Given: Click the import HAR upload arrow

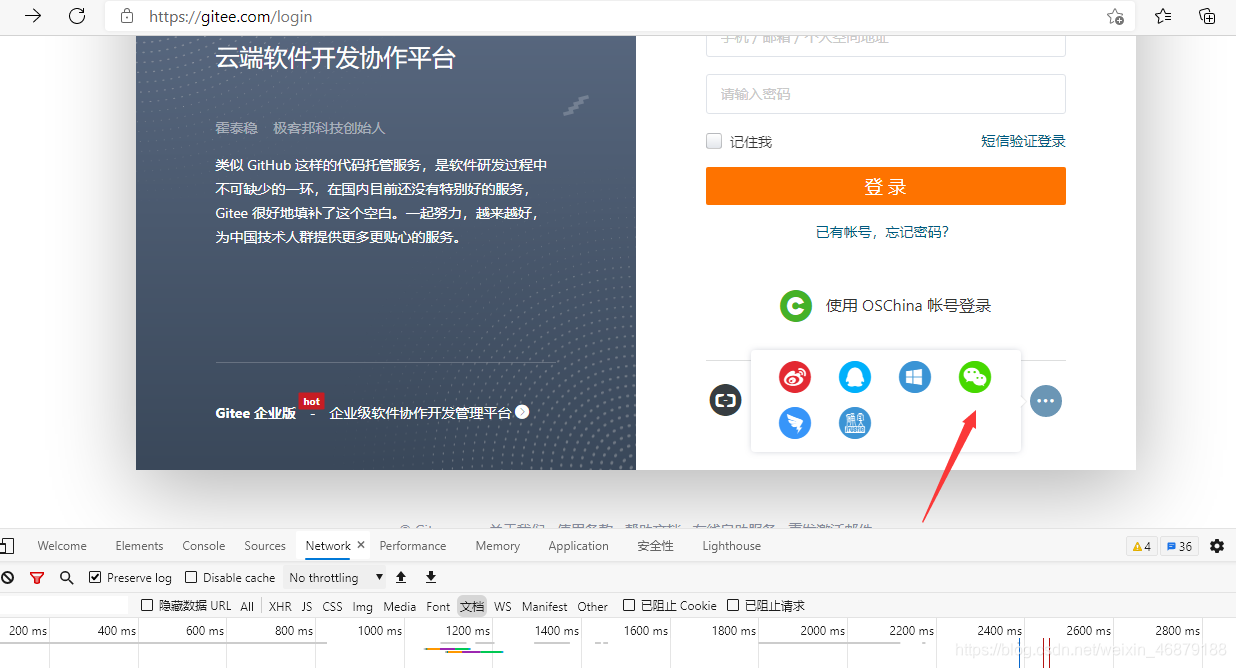Looking at the screenshot, I should click(401, 577).
